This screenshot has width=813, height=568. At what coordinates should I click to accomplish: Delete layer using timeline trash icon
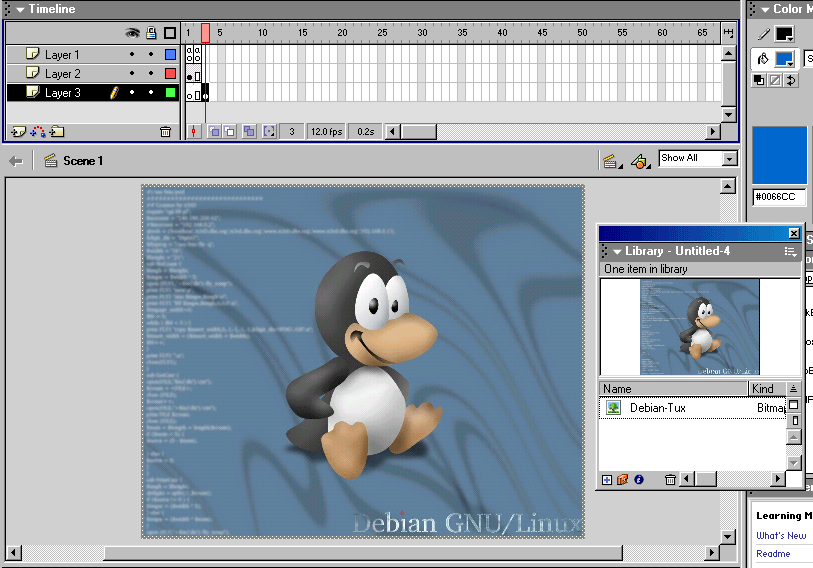(x=166, y=131)
